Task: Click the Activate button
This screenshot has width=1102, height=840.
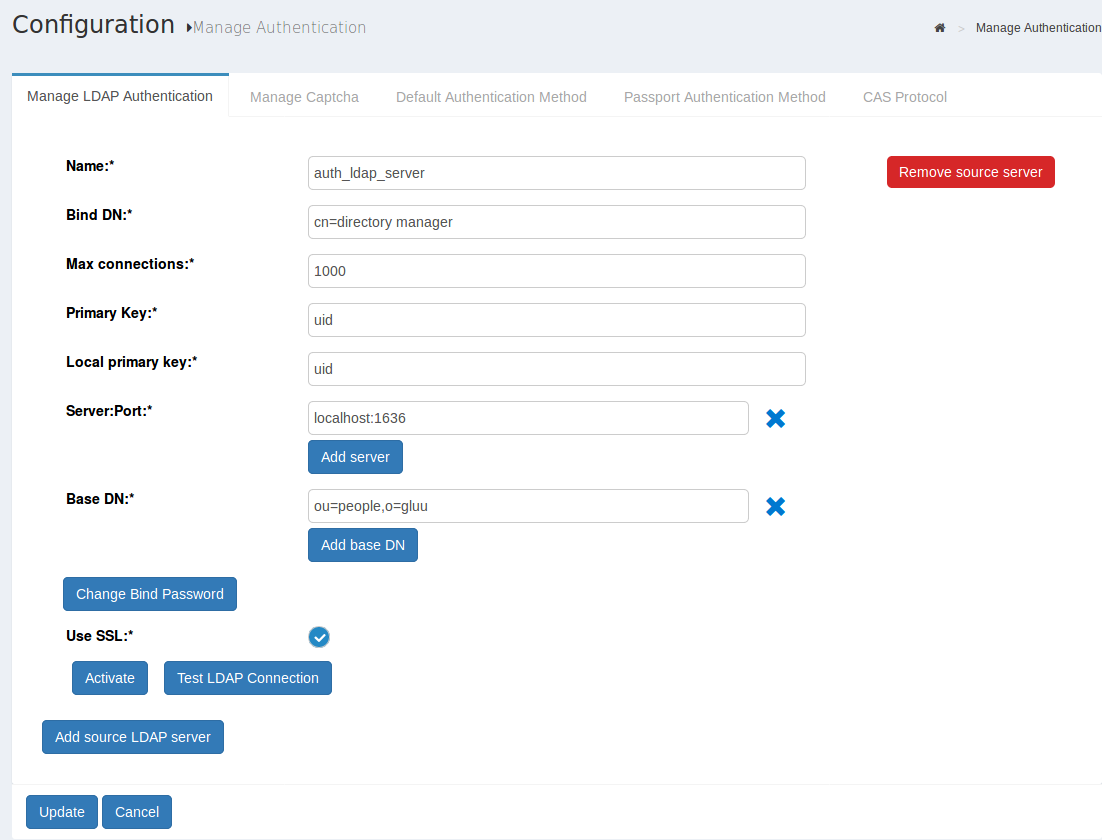Action: [x=109, y=677]
